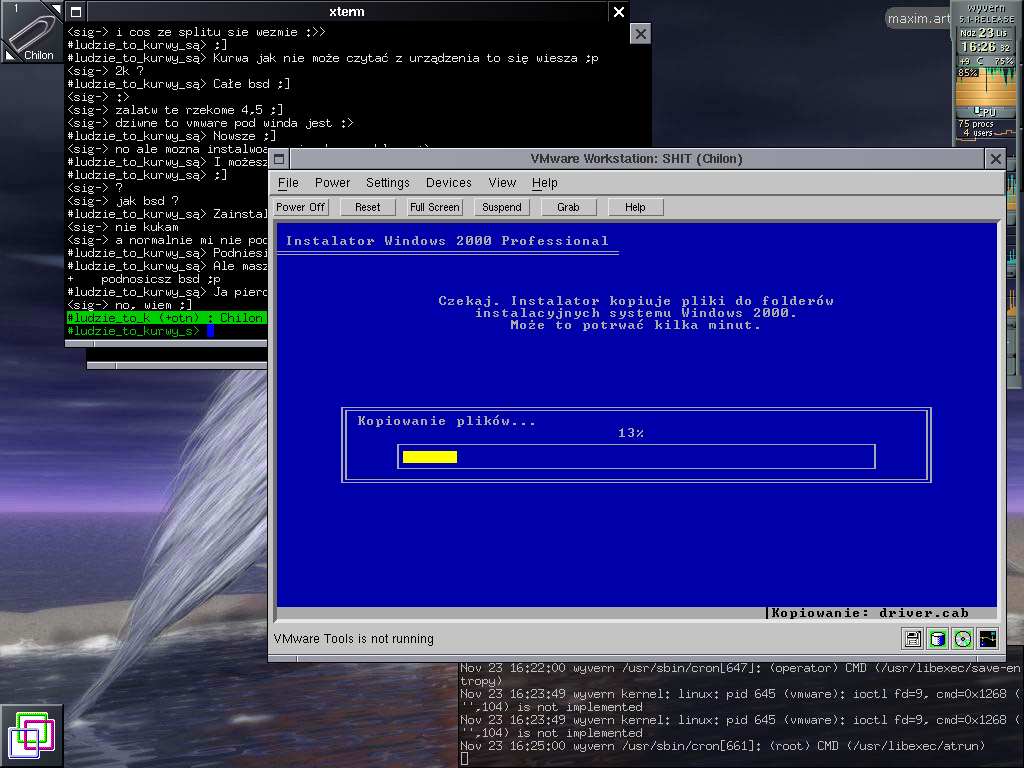Click the VMware dock icon at bottom-left
Image resolution: width=1024 pixels, height=768 pixels.
32,736
